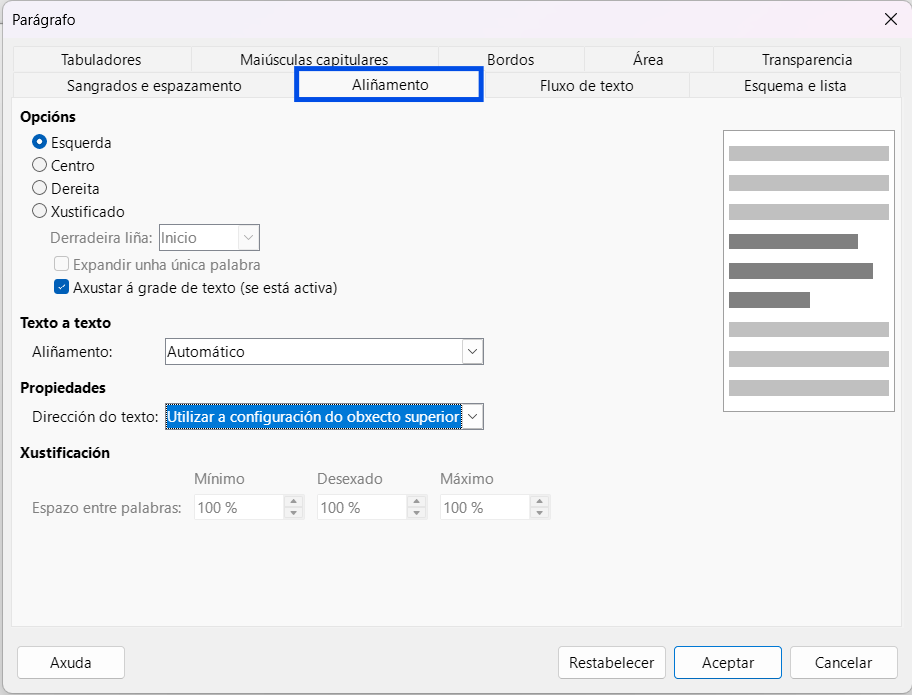Screen dimensions: 912x695
Task: Click the Xustificación section heading
Action: [65, 453]
